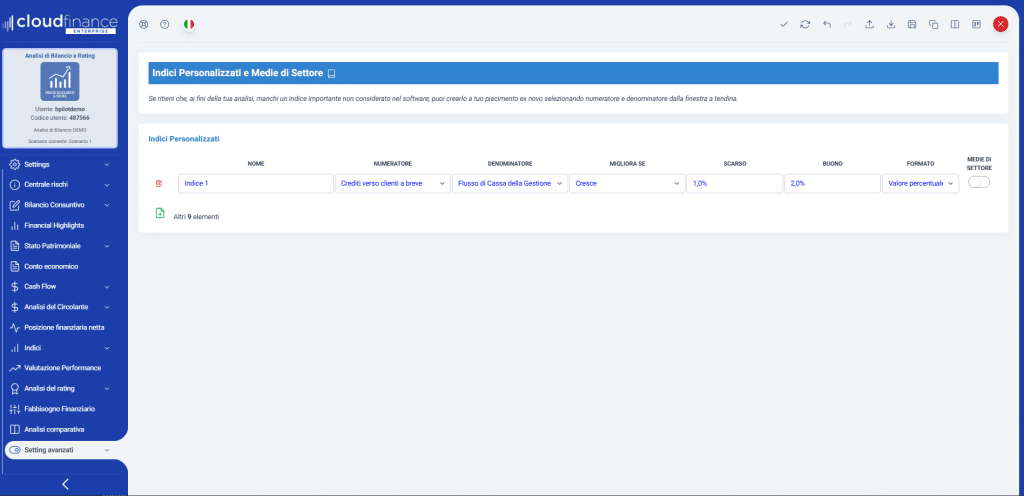Screen dimensions: 1024x496
Task: Click the save floppy disk icon
Action: coord(912,24)
